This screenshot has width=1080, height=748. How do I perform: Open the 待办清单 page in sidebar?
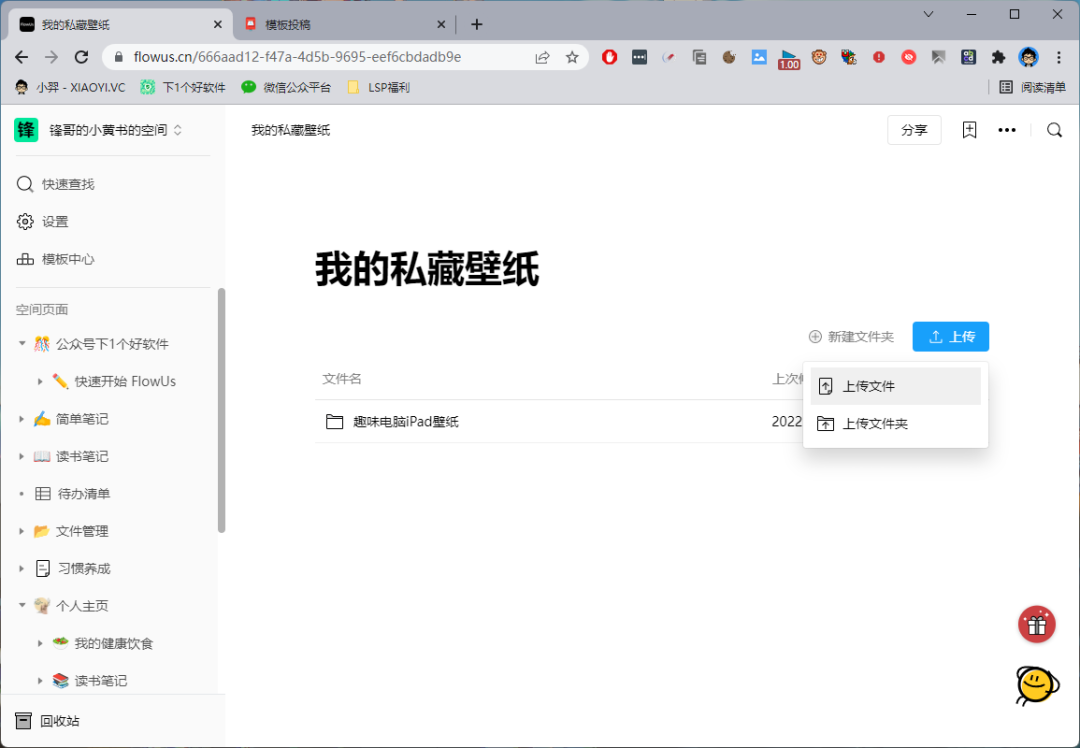(83, 494)
